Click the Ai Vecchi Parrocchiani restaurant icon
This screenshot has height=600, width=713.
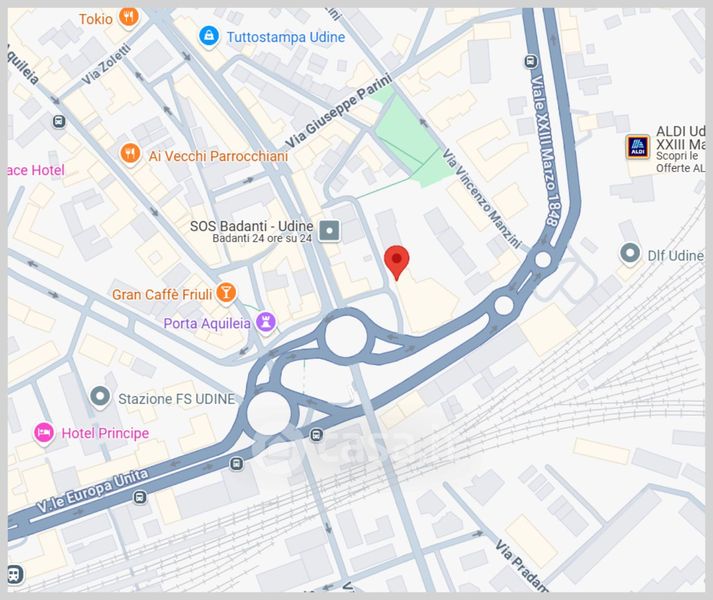[130, 154]
